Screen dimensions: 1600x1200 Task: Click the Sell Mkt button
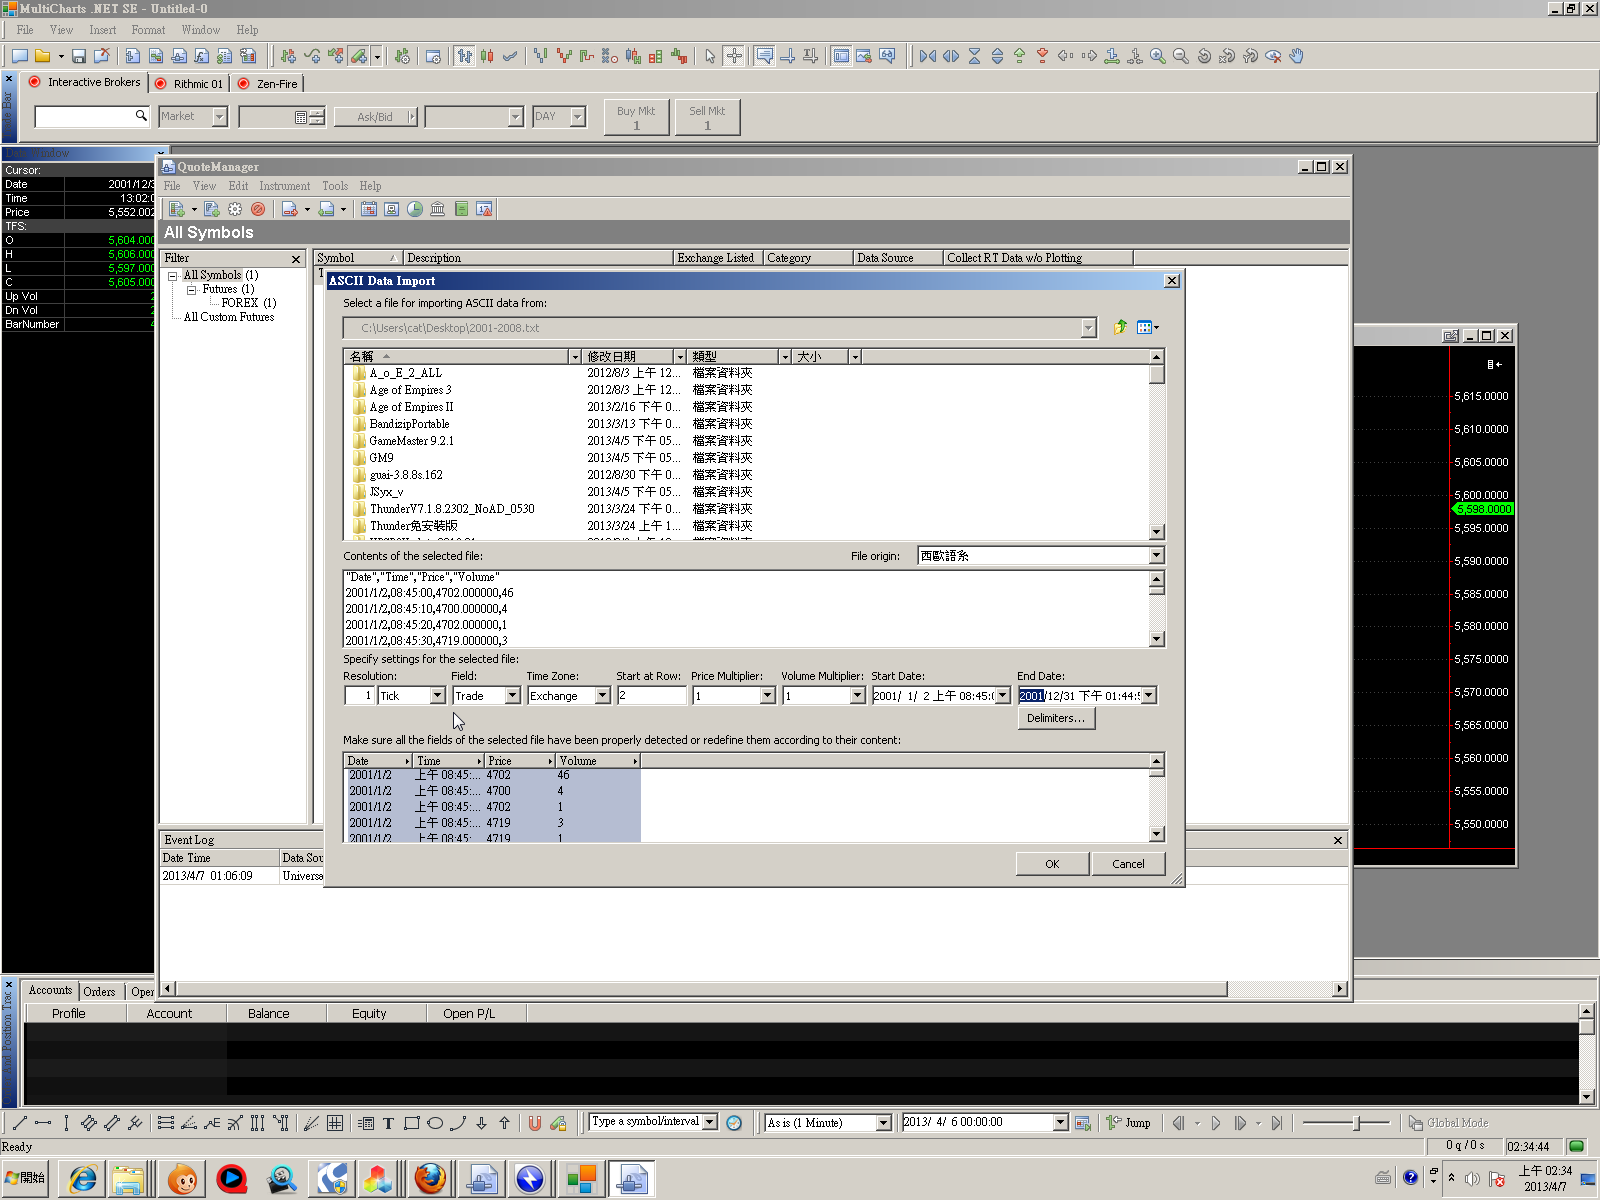click(x=707, y=117)
